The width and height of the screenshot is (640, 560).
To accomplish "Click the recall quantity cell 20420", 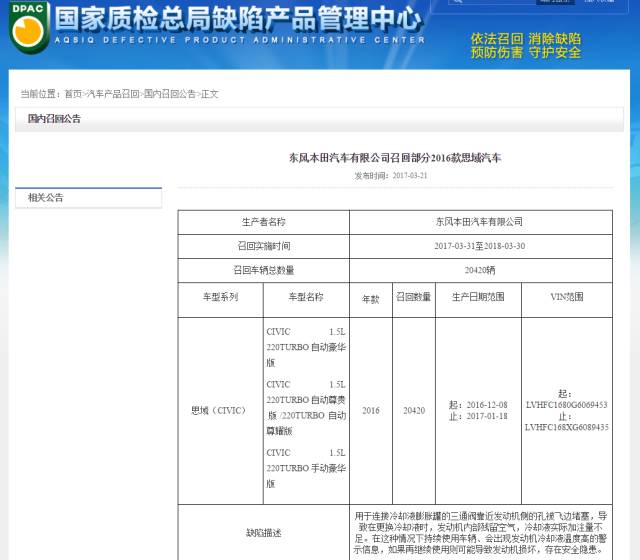I will point(414,411).
